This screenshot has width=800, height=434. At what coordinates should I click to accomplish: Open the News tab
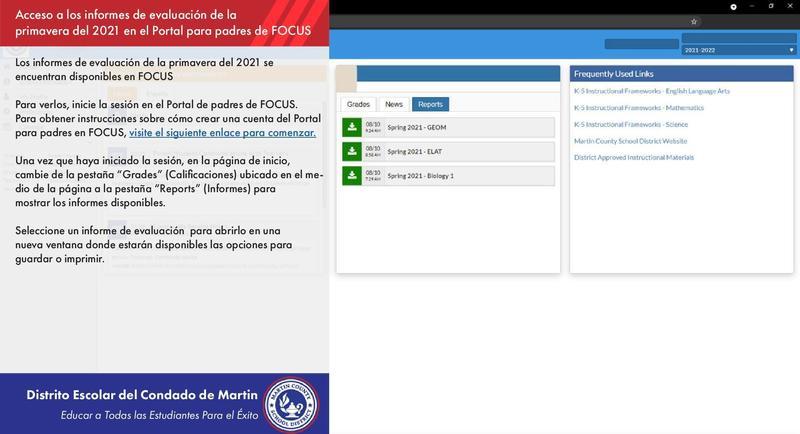point(394,104)
